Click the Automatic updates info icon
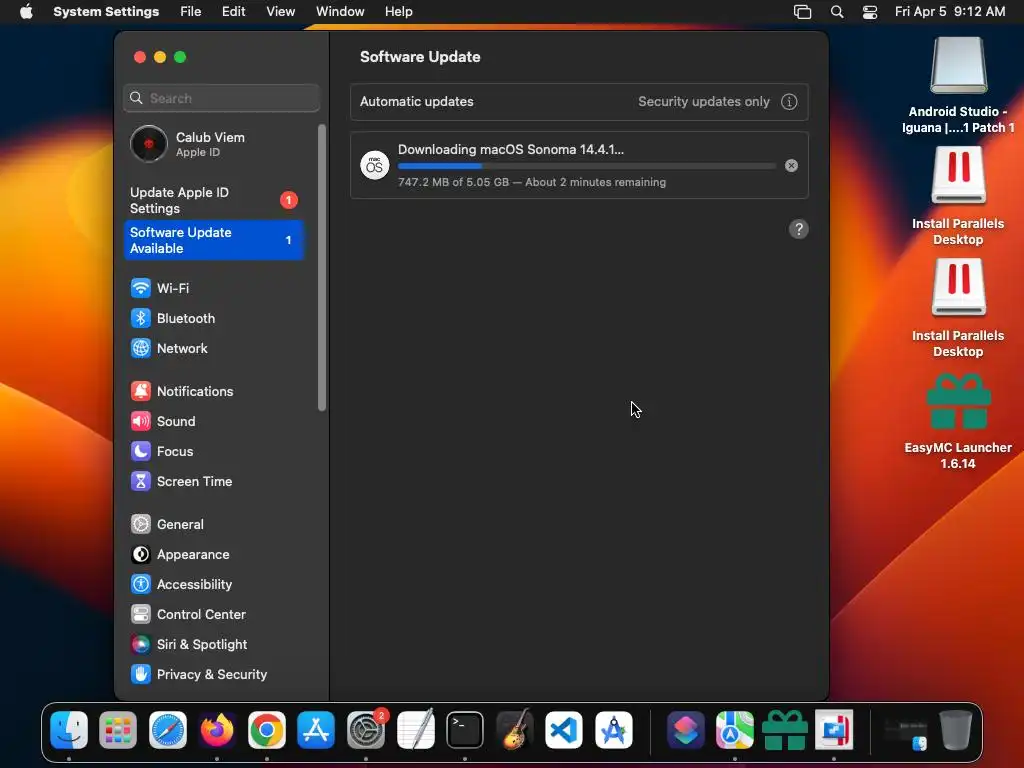 789,102
